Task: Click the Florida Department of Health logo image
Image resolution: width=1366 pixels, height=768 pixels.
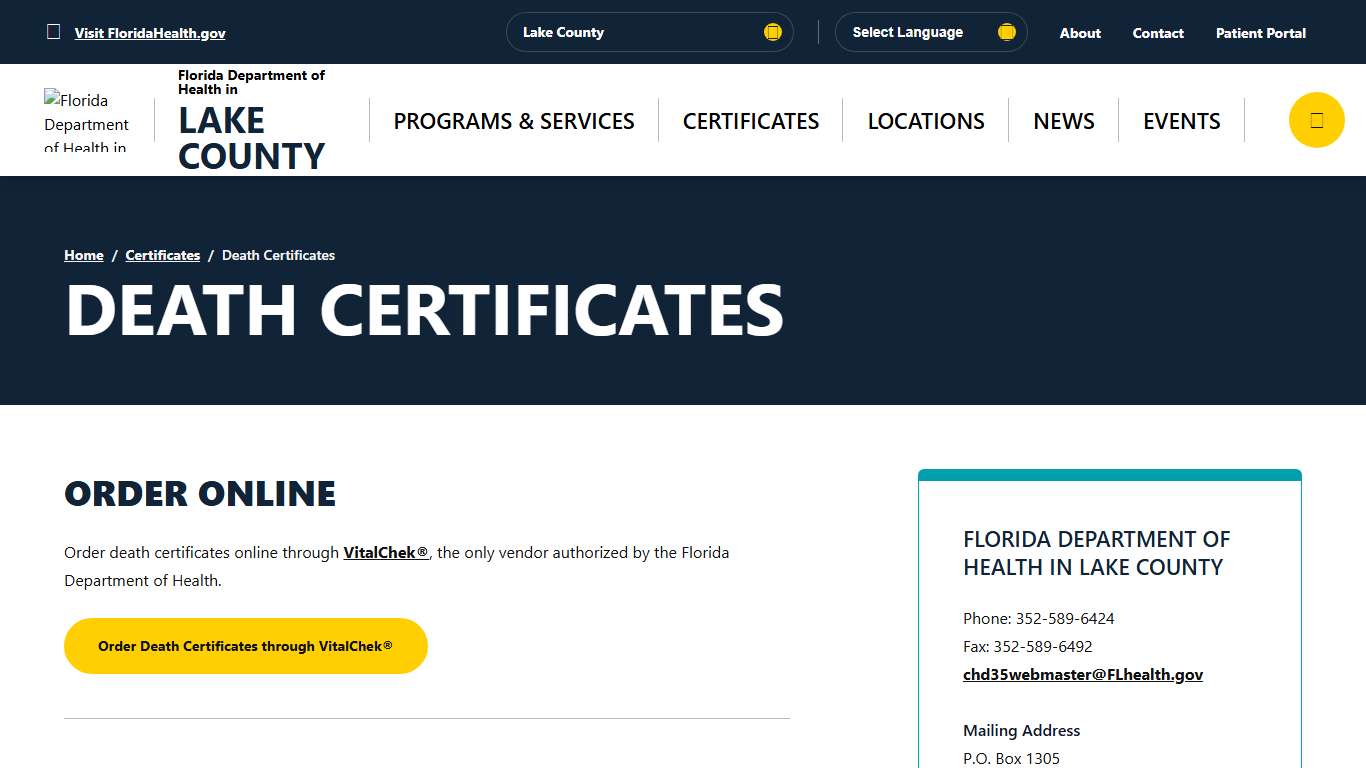Action: tap(88, 119)
